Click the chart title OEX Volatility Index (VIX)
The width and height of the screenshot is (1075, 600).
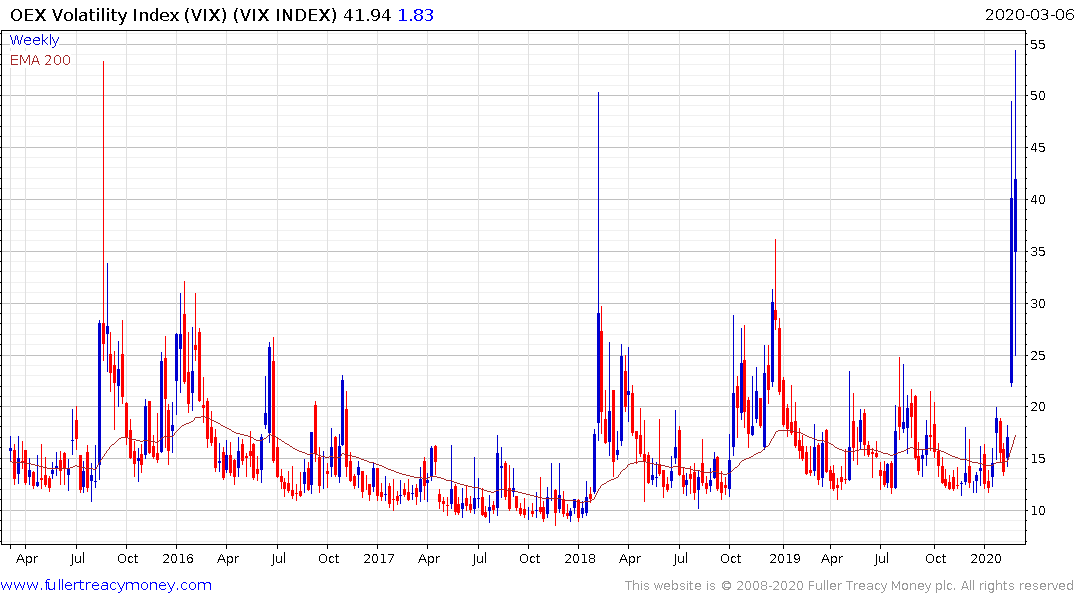click(x=118, y=15)
